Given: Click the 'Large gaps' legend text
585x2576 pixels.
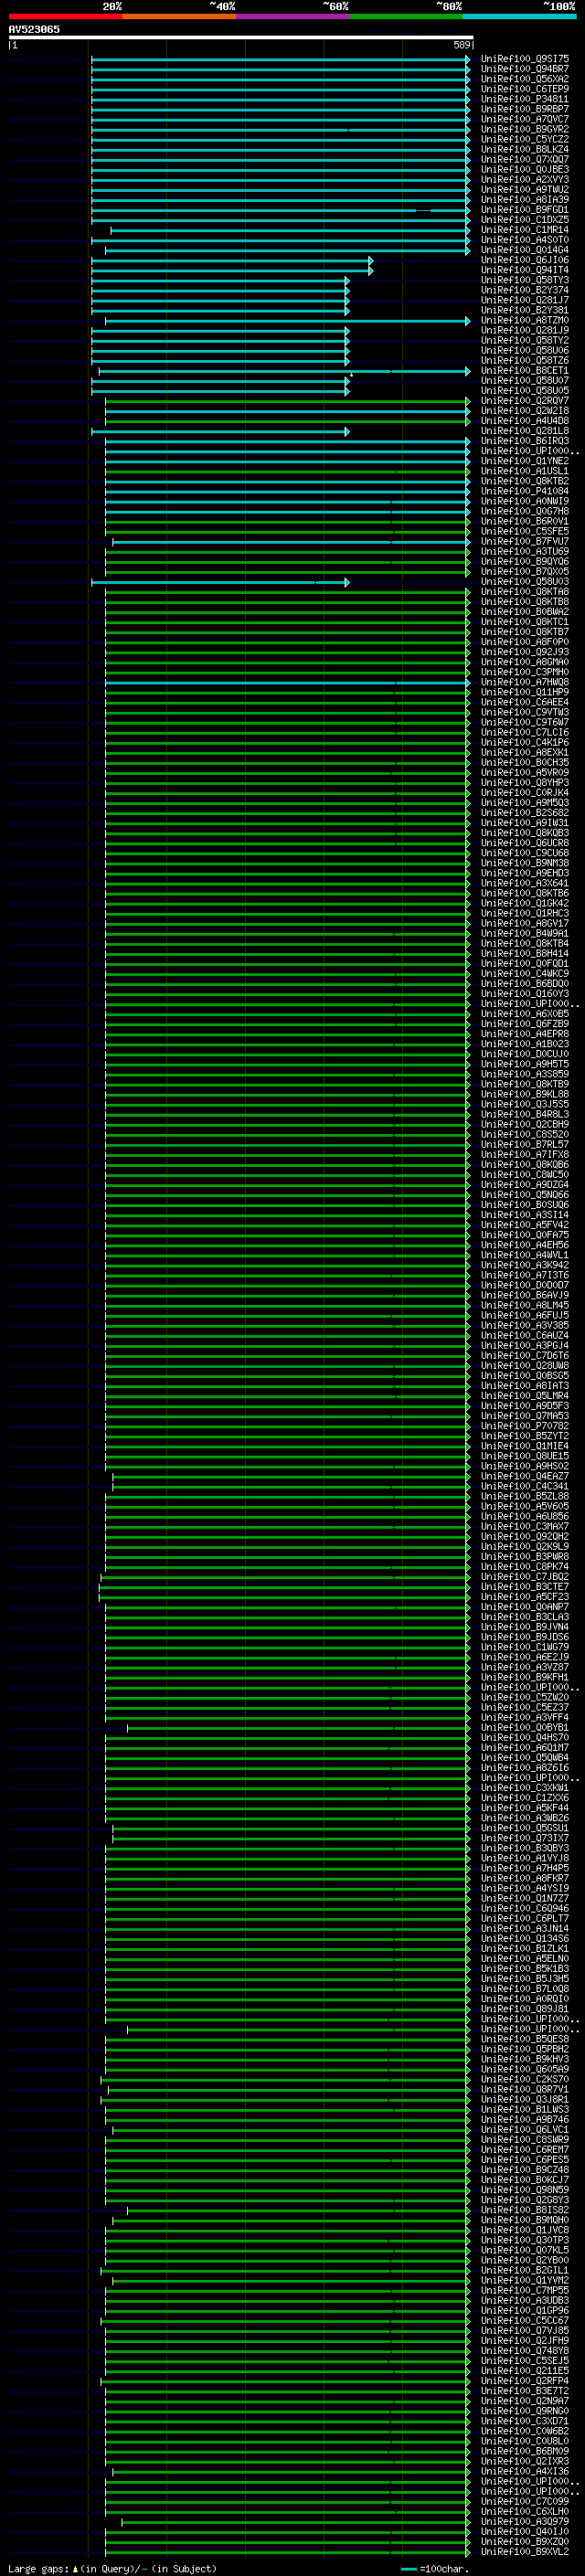Looking at the screenshot, I should point(38,2568).
